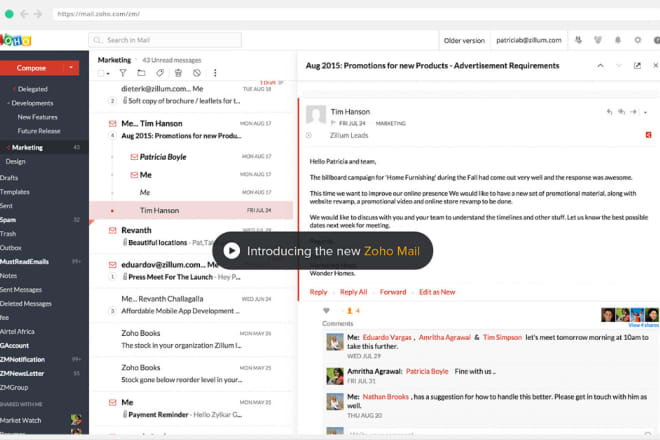This screenshot has width=660, height=440.
Task: Click the move-to-folder icon in toolbar
Action: coord(141,73)
